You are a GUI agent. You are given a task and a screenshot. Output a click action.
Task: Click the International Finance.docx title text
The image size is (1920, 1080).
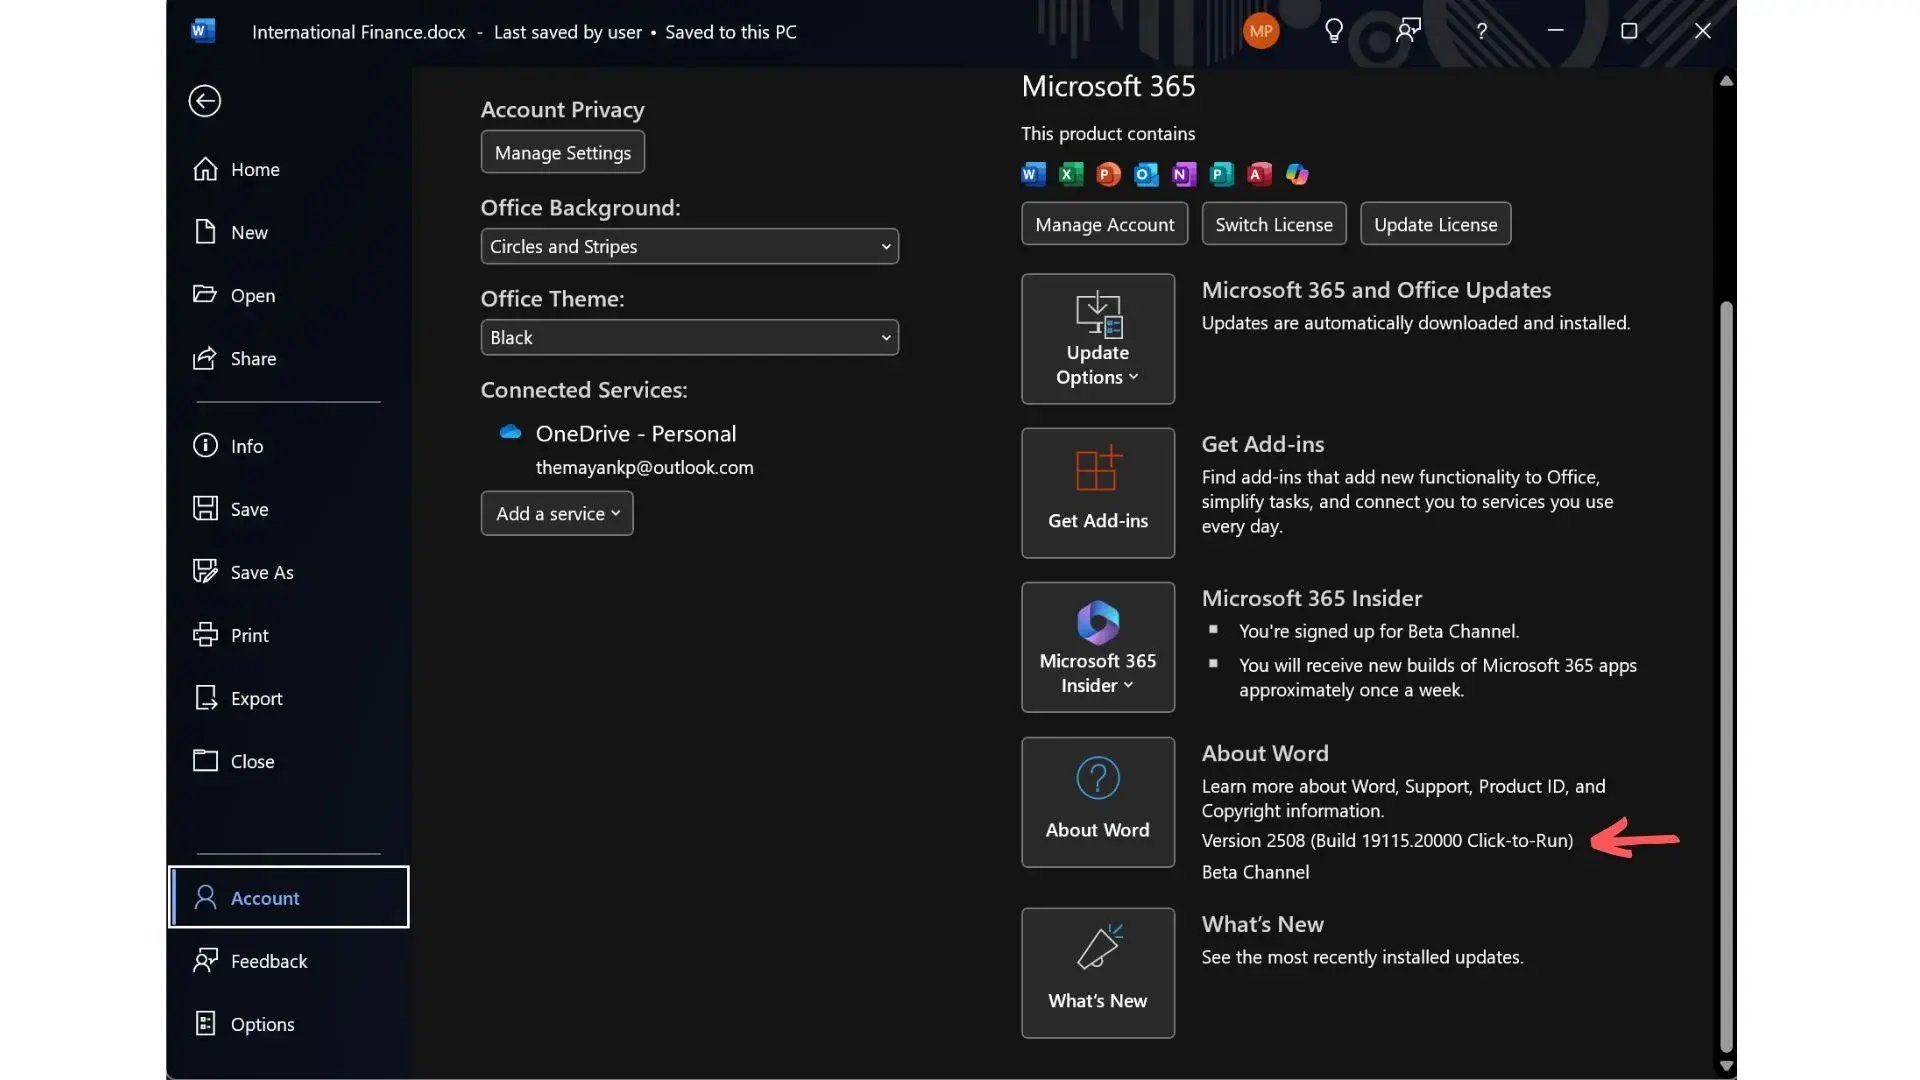[359, 32]
